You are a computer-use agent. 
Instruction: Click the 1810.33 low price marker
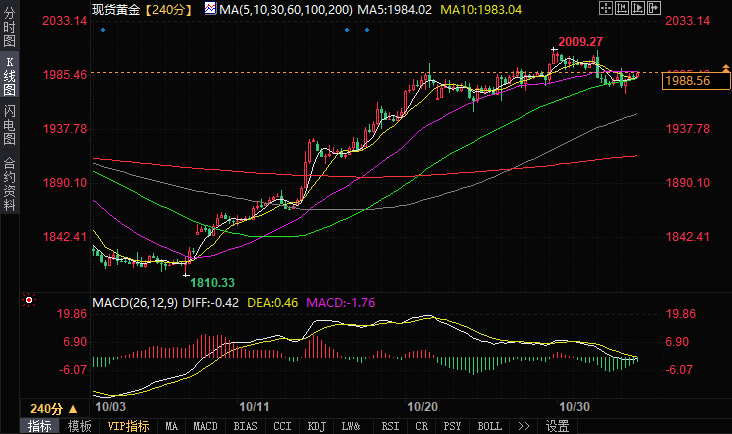click(x=212, y=283)
